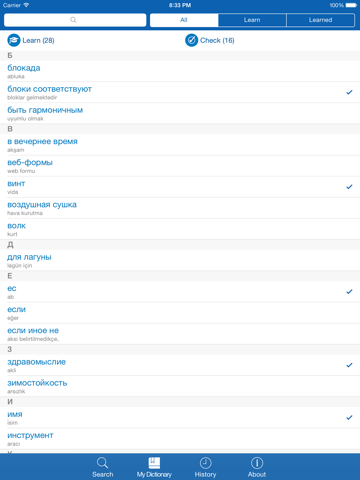
Task: Open the entry если иное не
Action: tap(180, 334)
